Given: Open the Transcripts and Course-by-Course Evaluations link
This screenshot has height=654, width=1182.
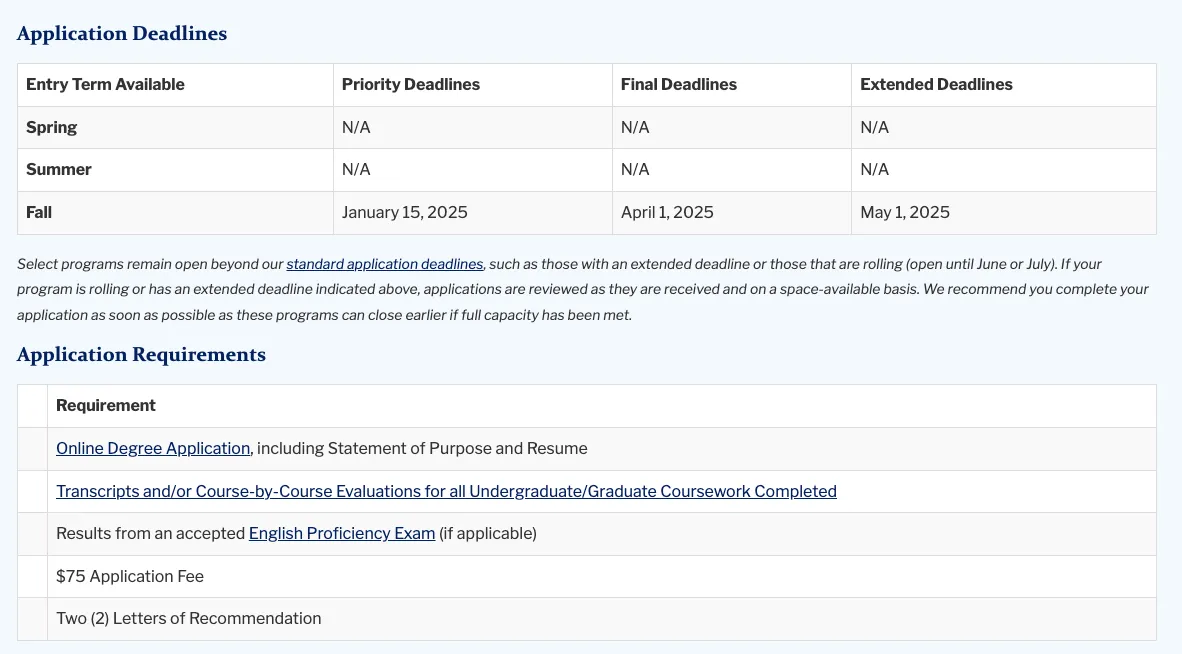Looking at the screenshot, I should point(446,492).
